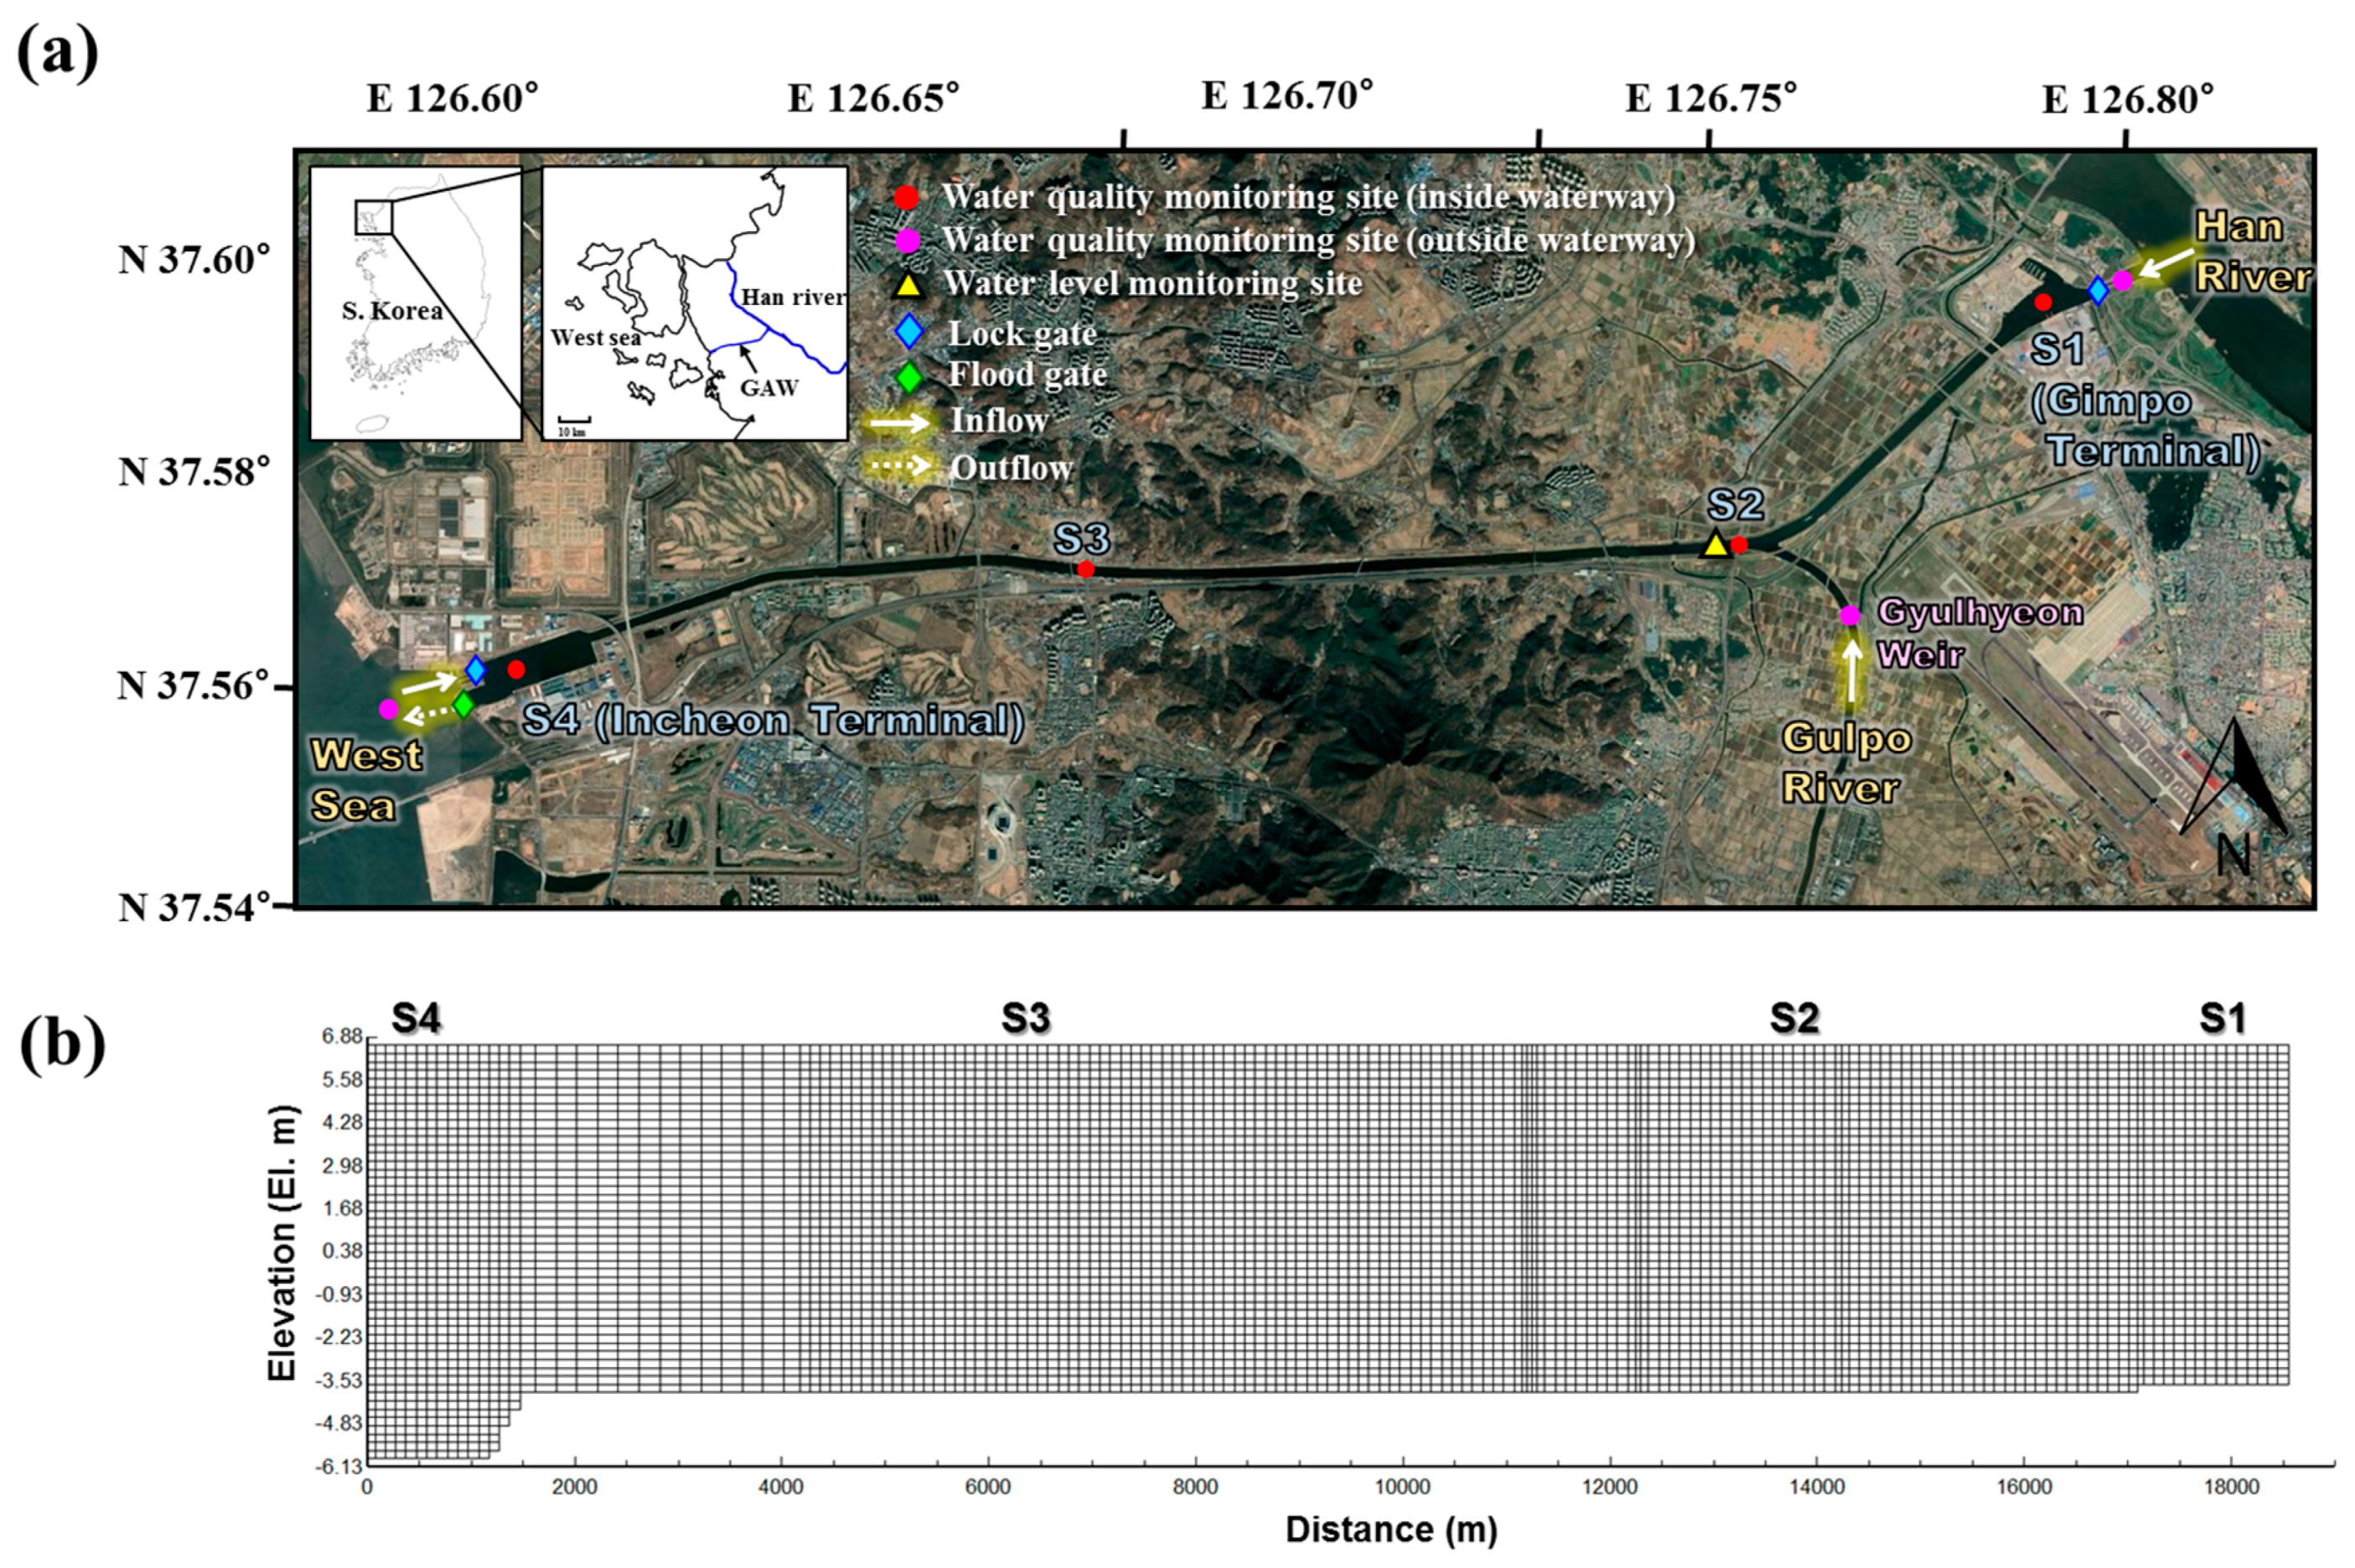Click the 'S4' heading above the grid
Screen dimensions: 2355x1568
coord(416,1018)
